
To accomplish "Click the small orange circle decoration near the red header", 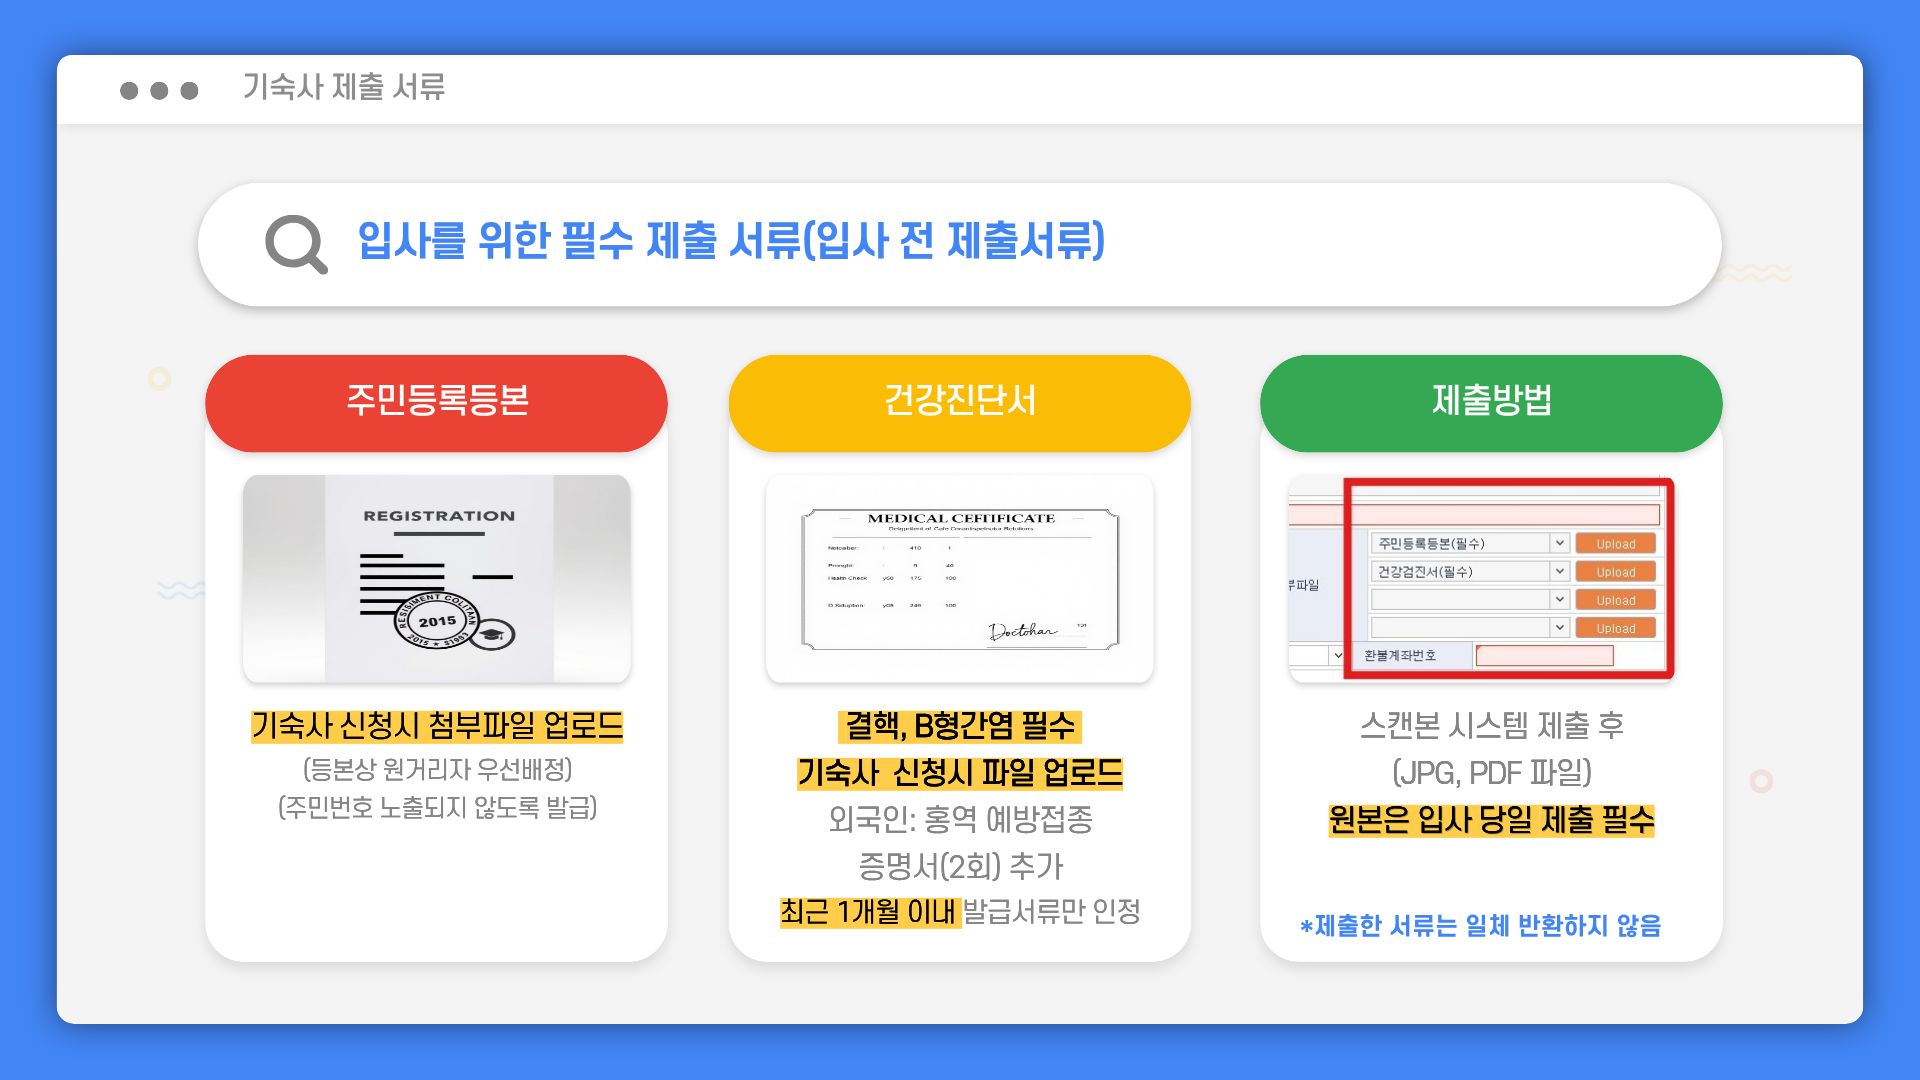I will click(x=159, y=379).
